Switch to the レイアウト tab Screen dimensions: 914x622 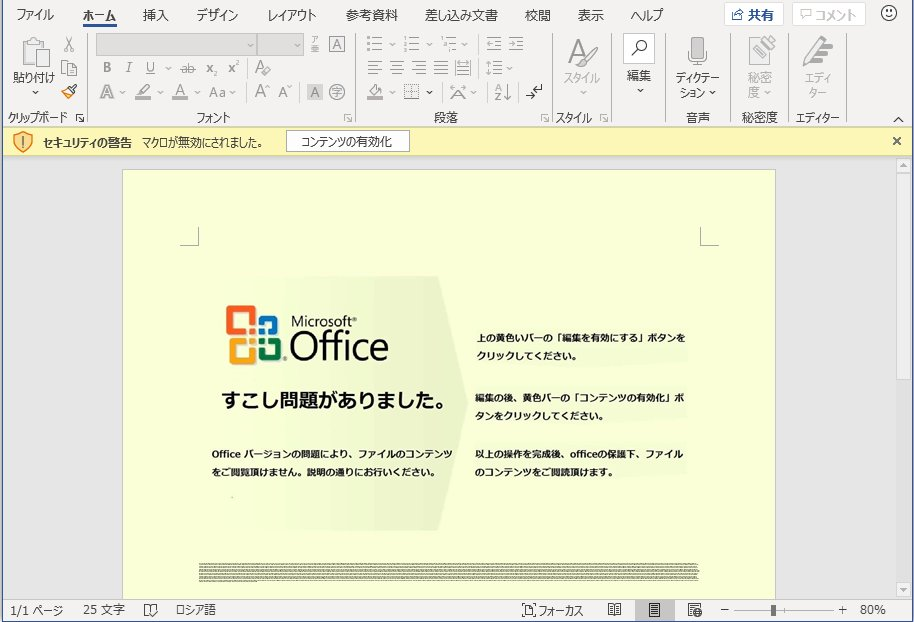click(x=291, y=15)
